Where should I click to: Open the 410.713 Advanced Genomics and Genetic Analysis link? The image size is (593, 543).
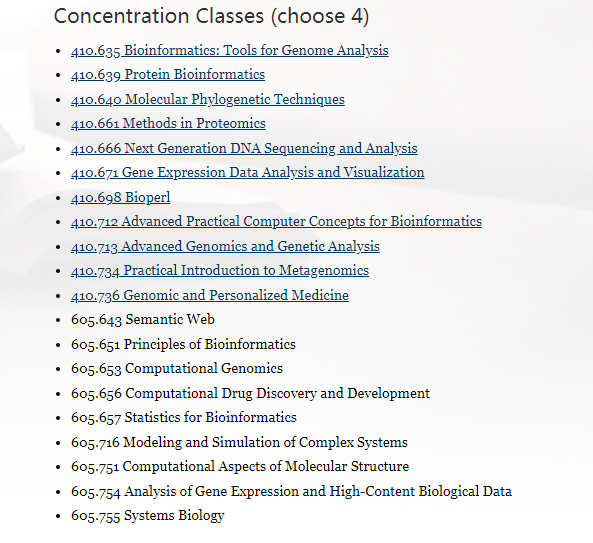coord(225,246)
